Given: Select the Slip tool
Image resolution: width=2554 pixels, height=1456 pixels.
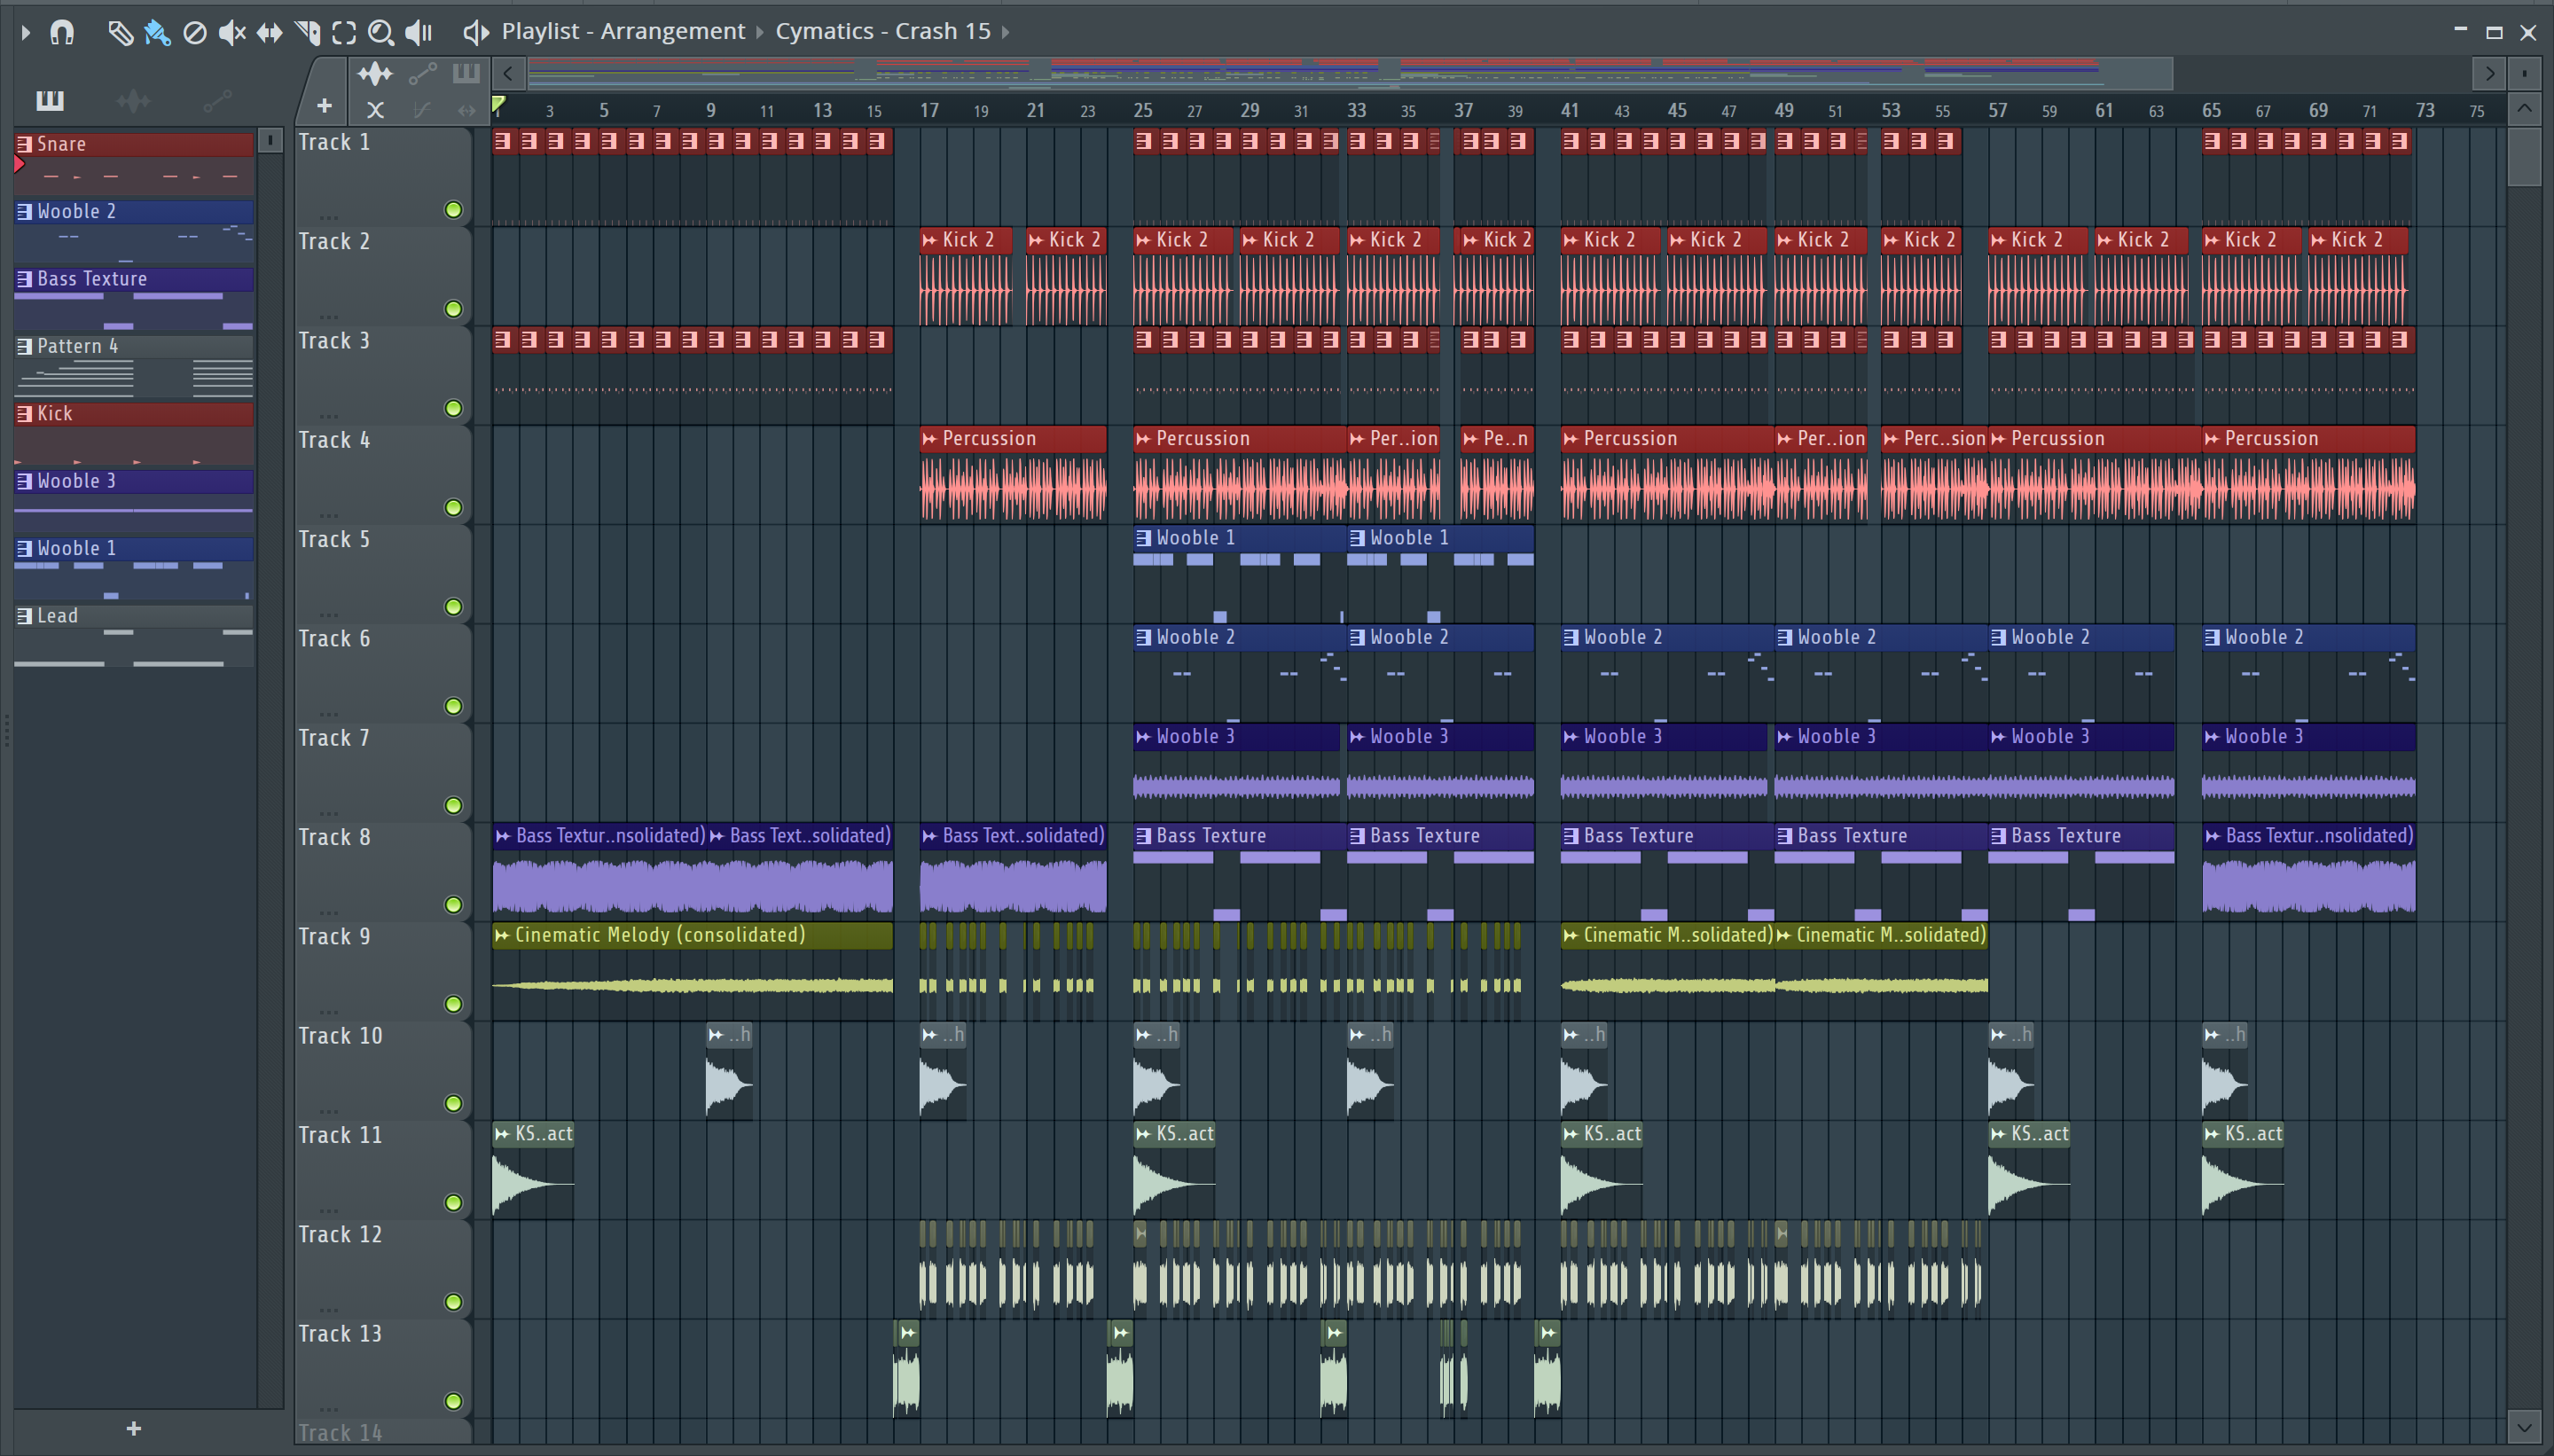Looking at the screenshot, I should point(270,33).
